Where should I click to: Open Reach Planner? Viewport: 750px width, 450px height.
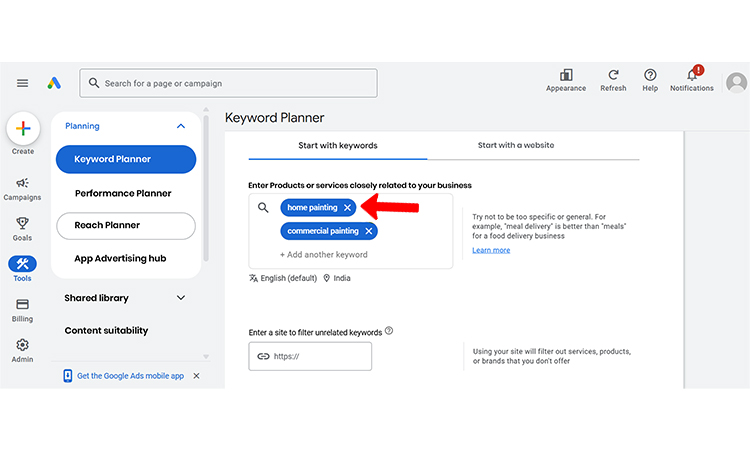[126, 226]
